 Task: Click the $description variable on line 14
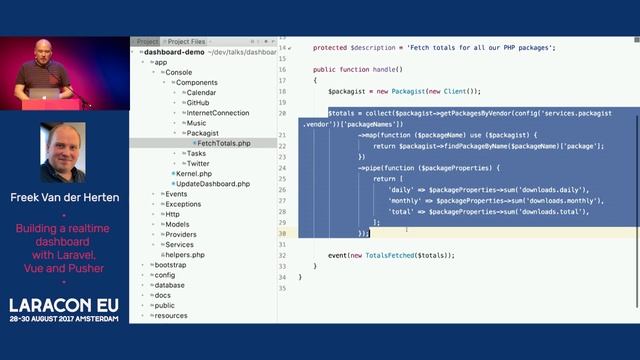[x=373, y=48]
